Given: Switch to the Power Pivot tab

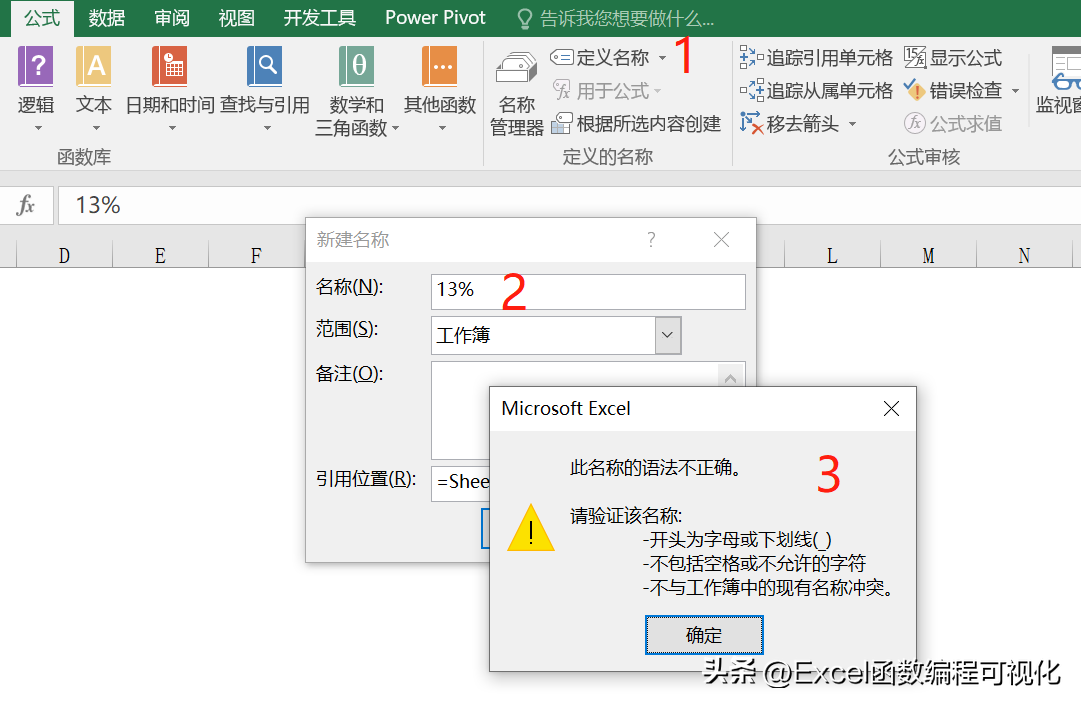Looking at the screenshot, I should point(435,18).
